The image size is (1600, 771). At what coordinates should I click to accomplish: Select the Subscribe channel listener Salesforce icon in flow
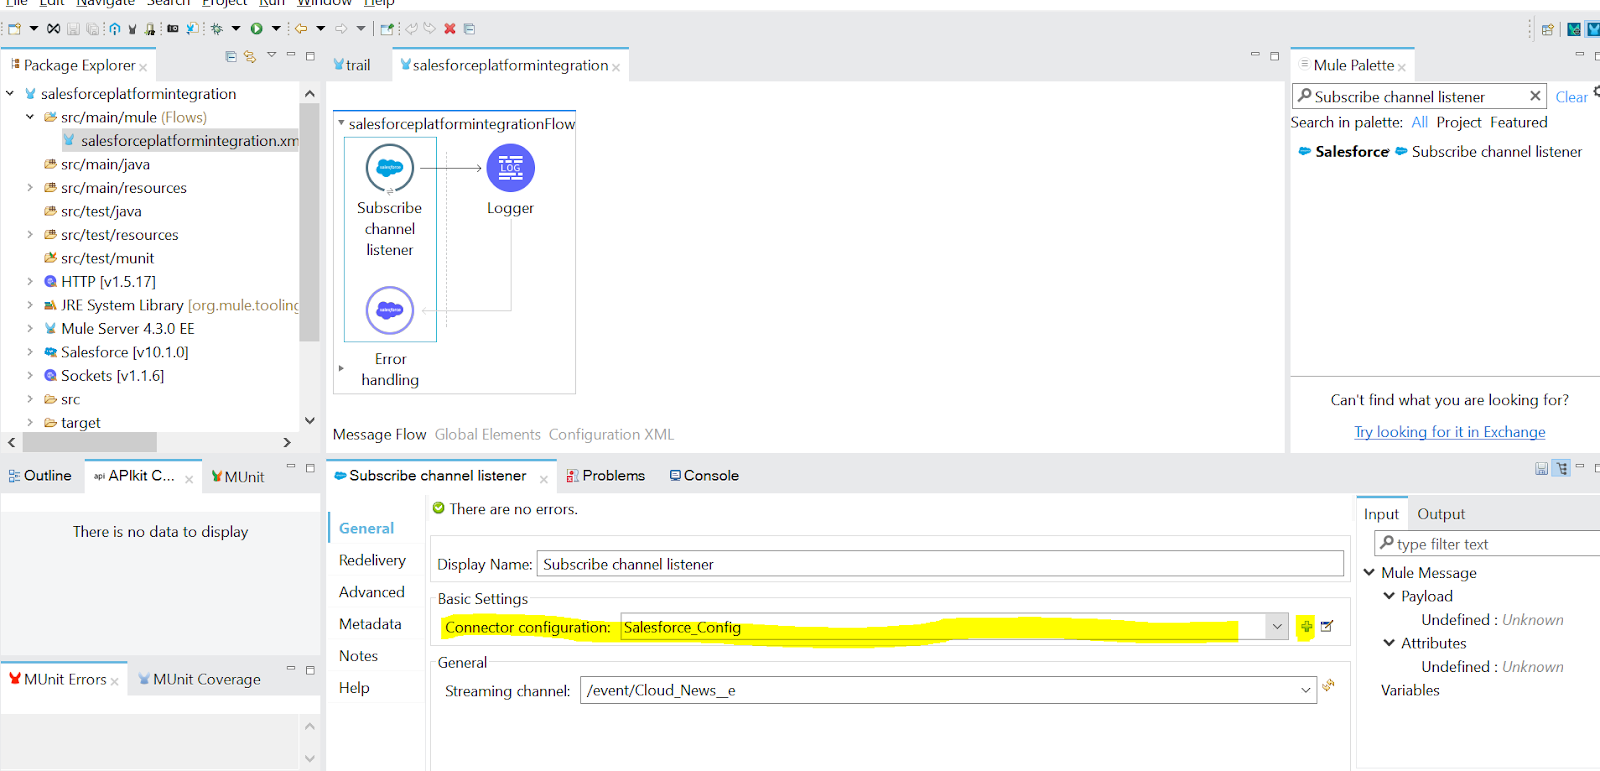[x=390, y=168]
